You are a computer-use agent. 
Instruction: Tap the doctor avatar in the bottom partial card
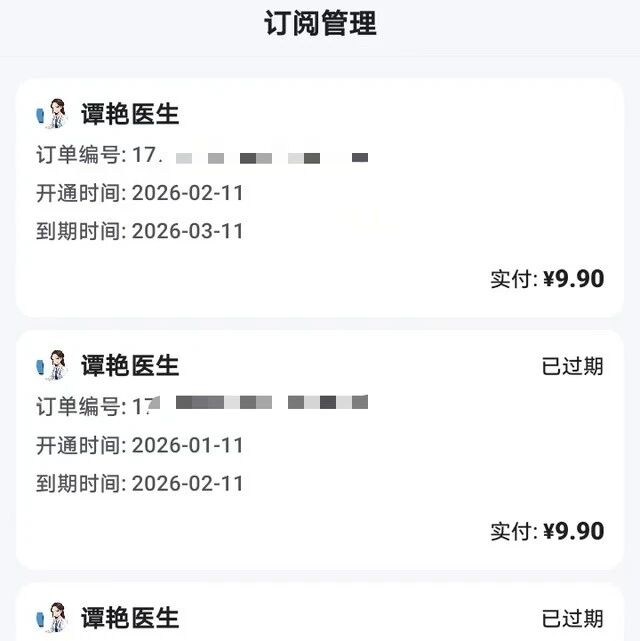(51, 617)
